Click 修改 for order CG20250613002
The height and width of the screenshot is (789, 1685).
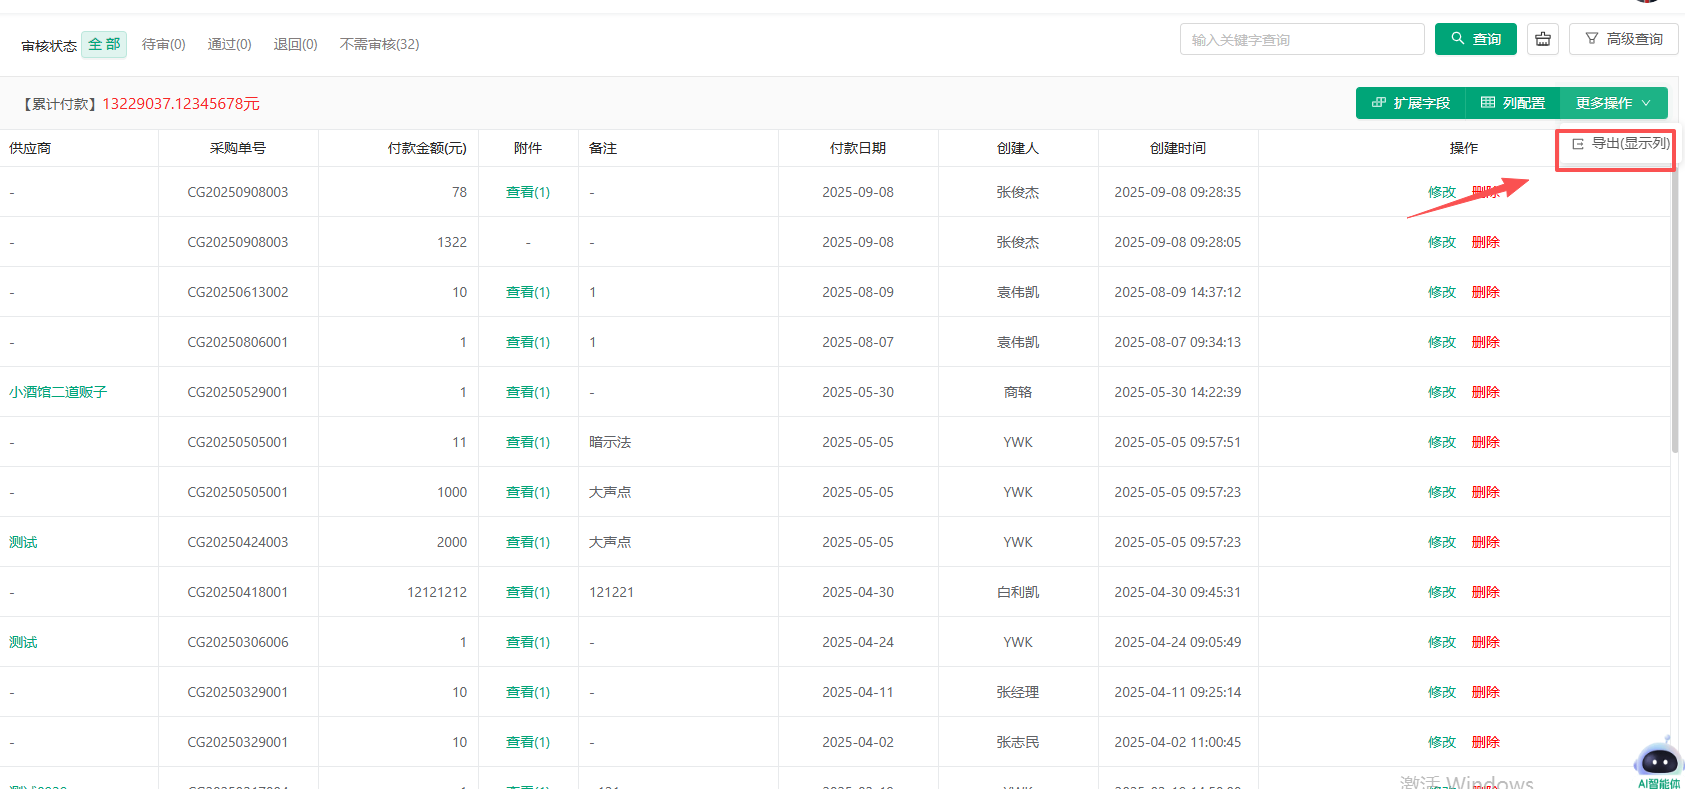pyautogui.click(x=1441, y=292)
